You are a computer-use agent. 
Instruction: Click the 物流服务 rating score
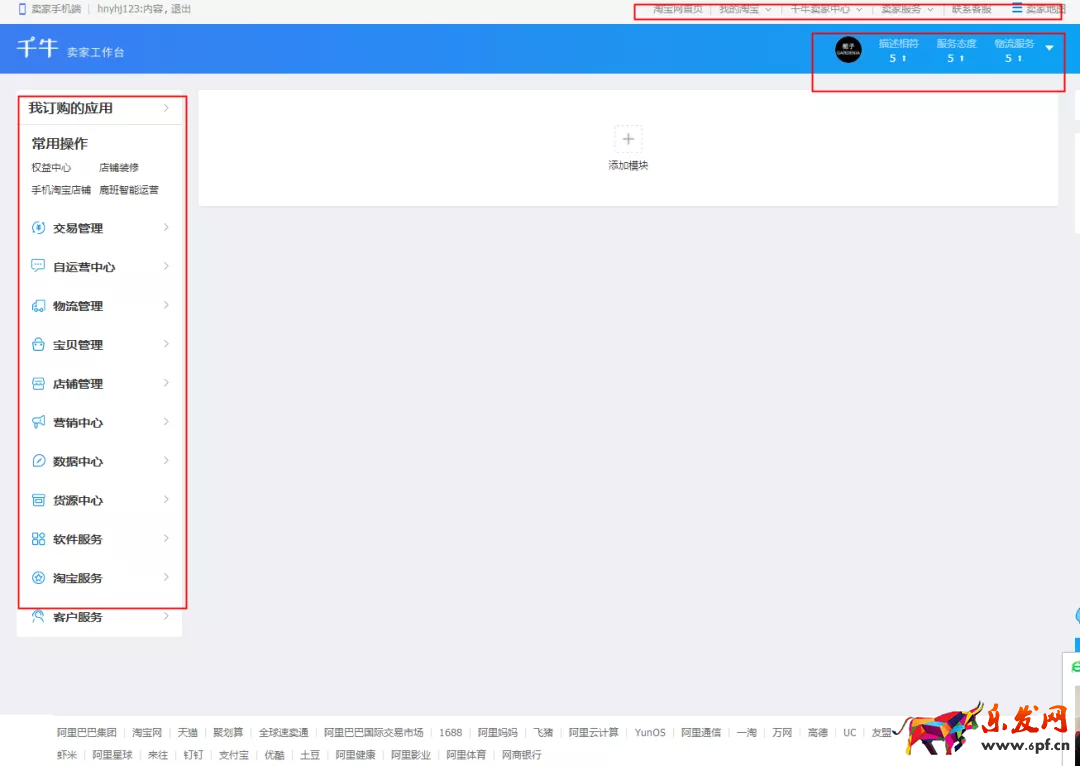pyautogui.click(x=1013, y=58)
